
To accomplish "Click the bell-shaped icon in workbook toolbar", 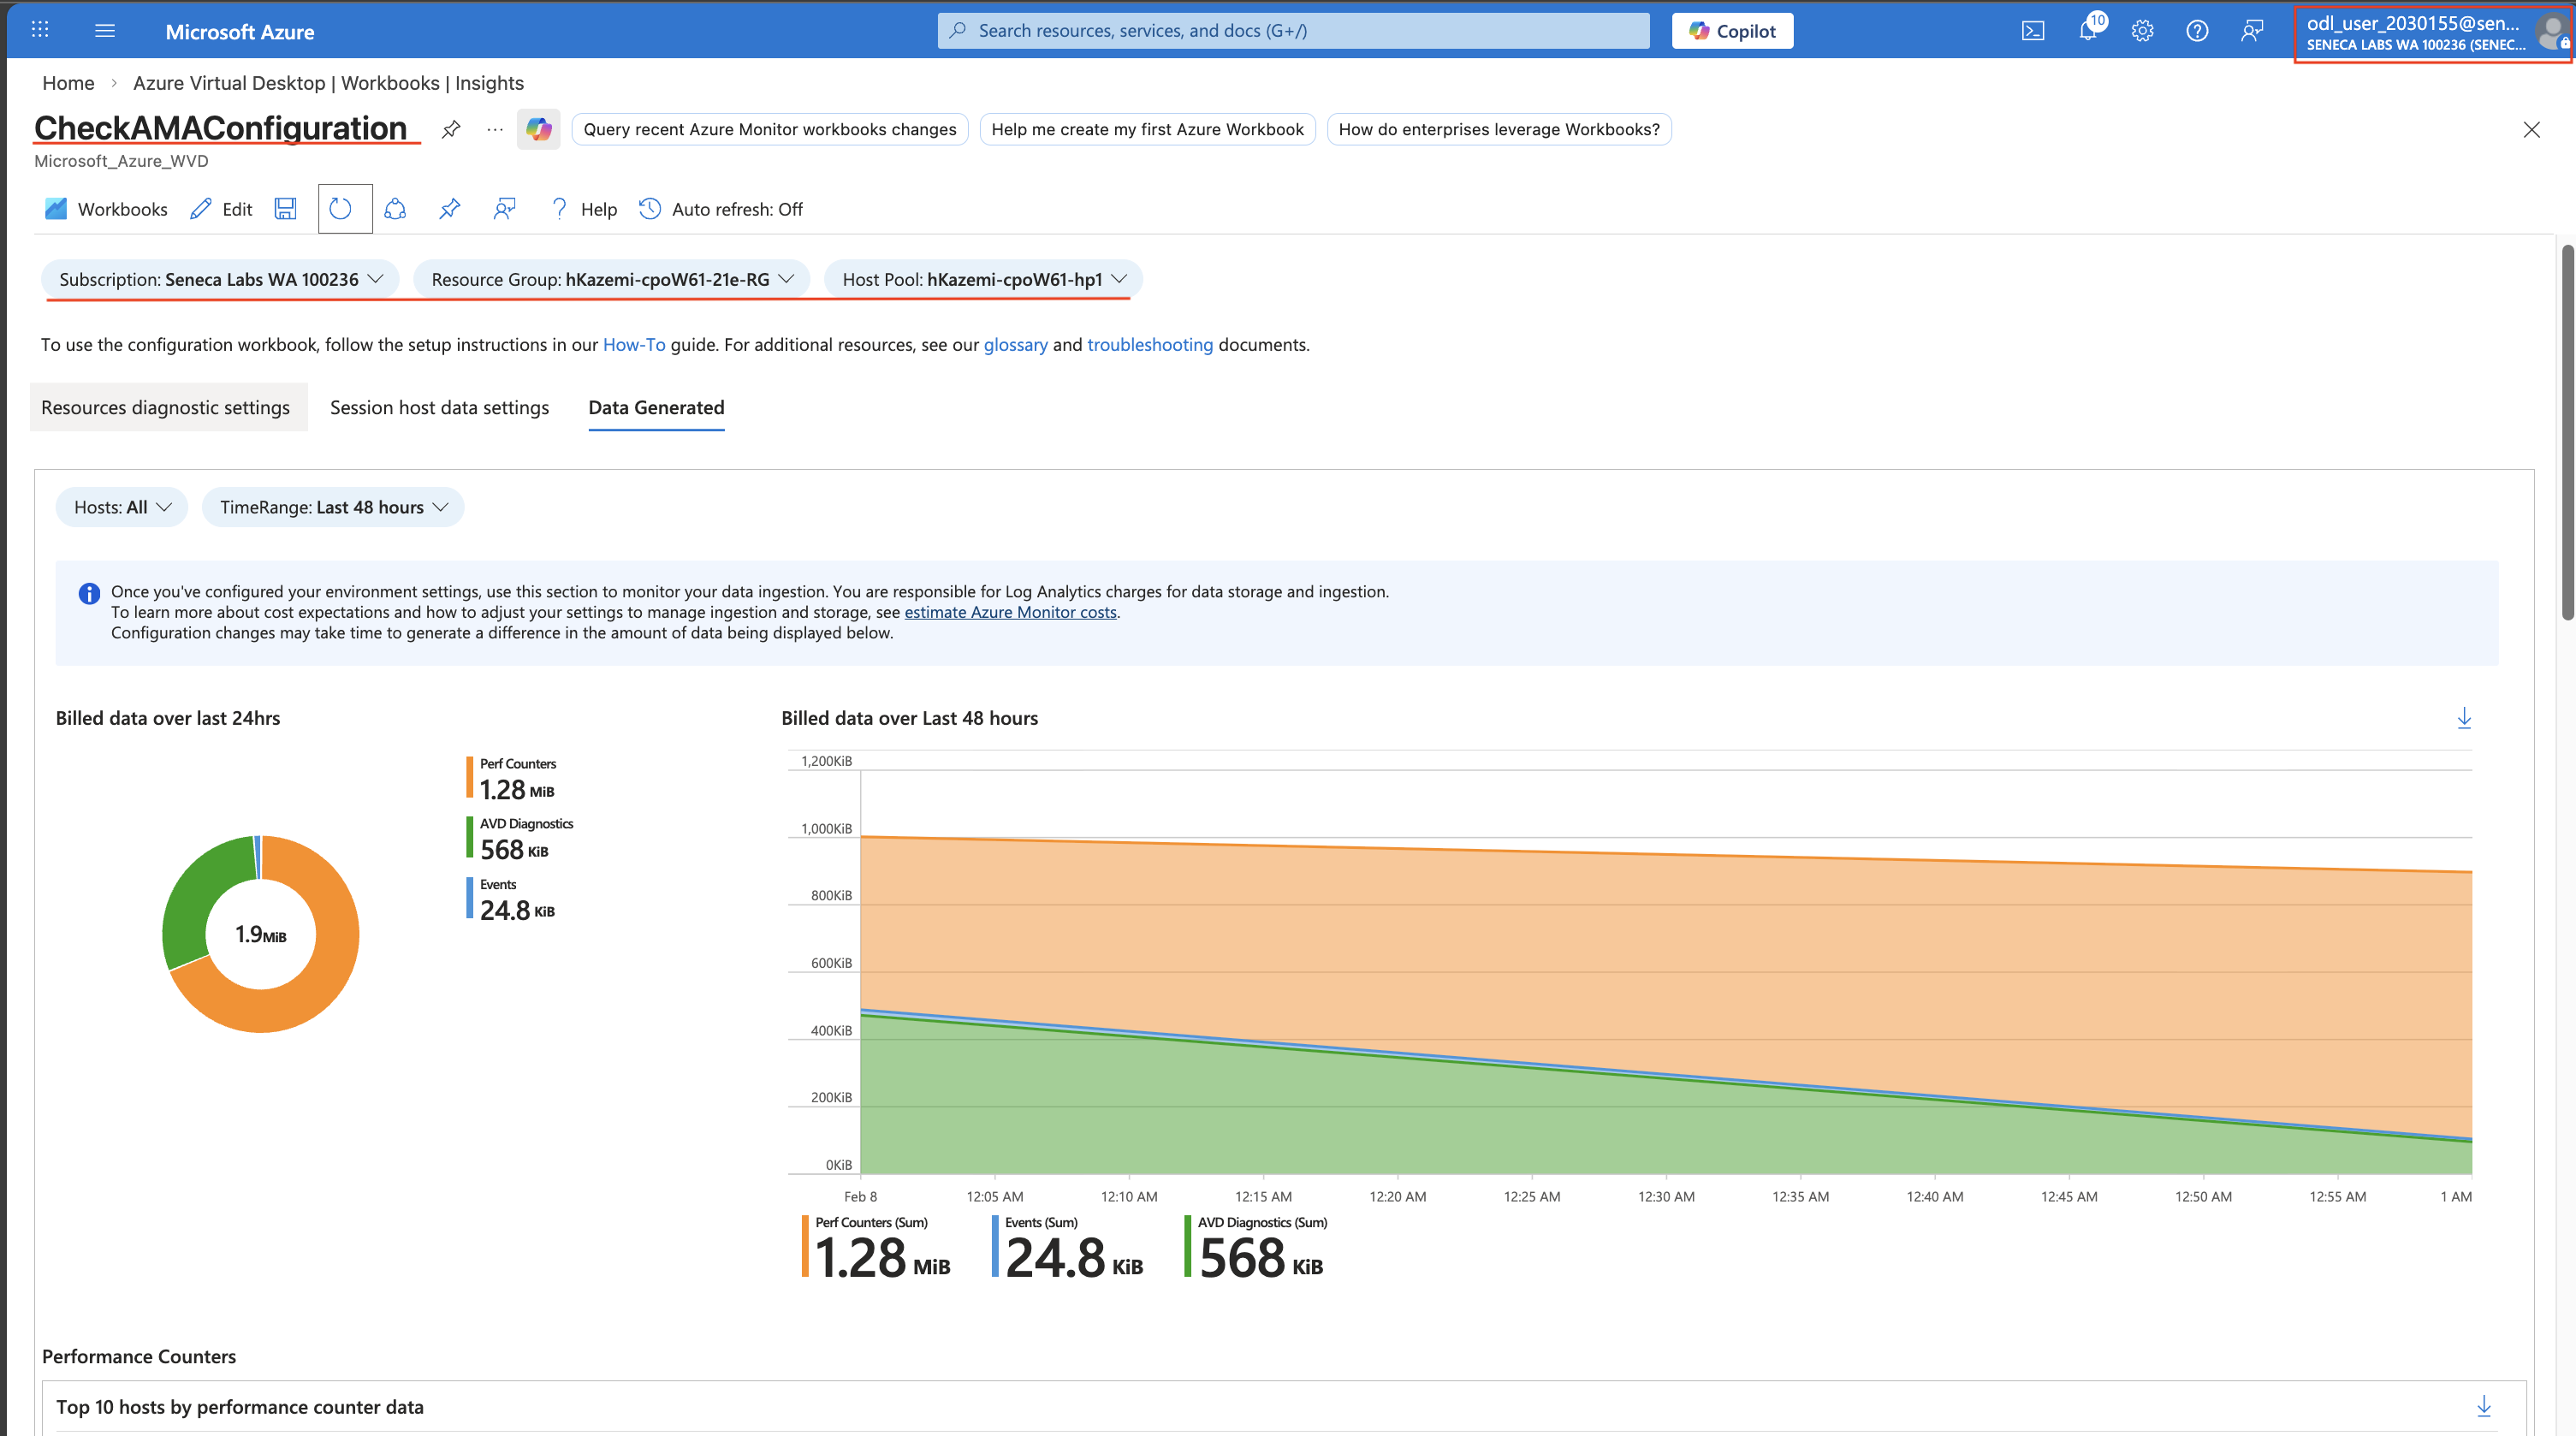I will (396, 209).
